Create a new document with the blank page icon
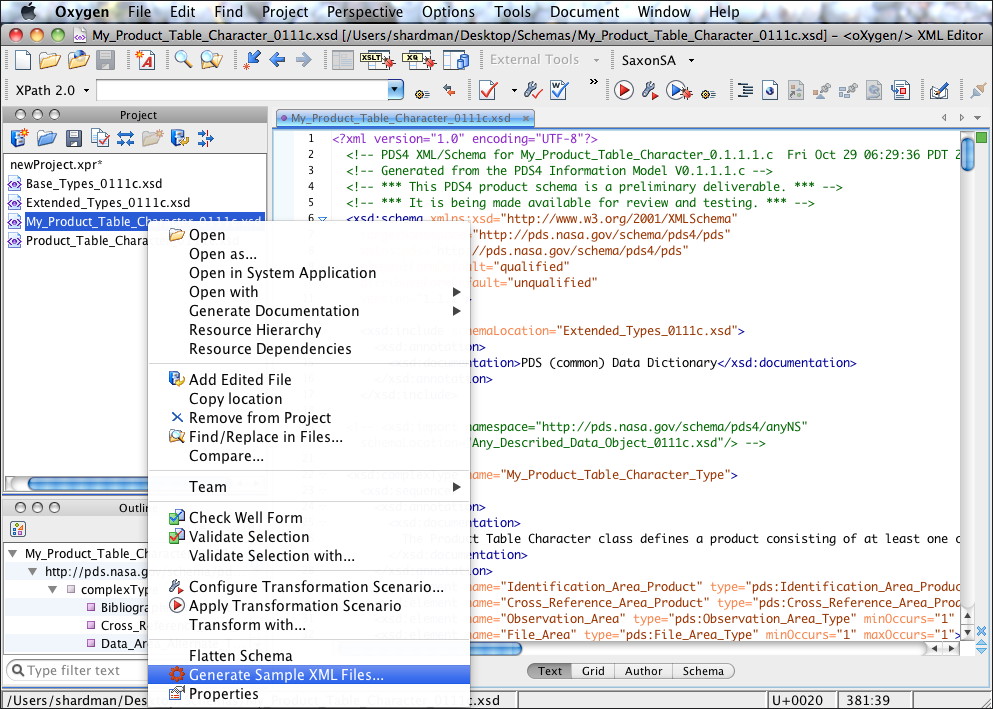 23,60
